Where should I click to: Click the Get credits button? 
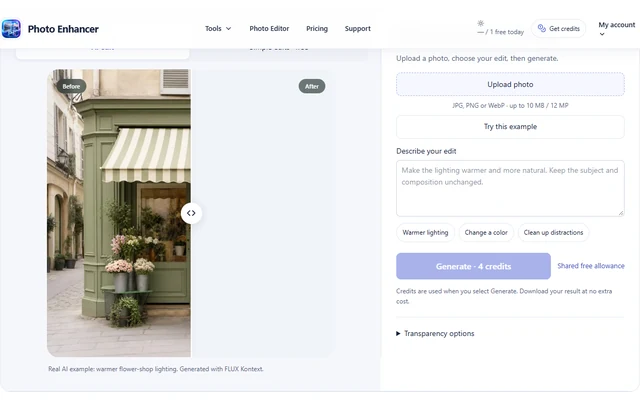pyautogui.click(x=558, y=29)
